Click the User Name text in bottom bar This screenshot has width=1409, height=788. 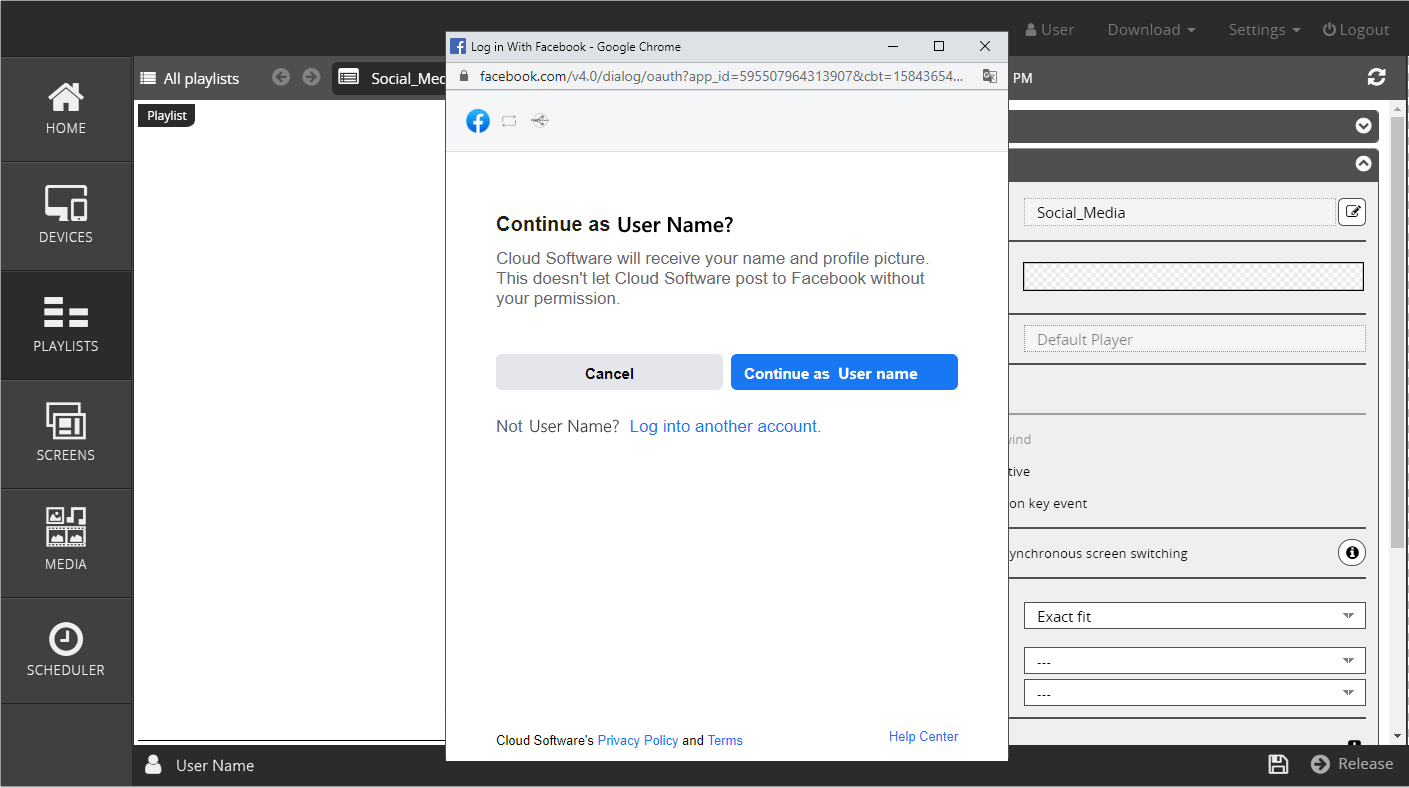(x=215, y=765)
